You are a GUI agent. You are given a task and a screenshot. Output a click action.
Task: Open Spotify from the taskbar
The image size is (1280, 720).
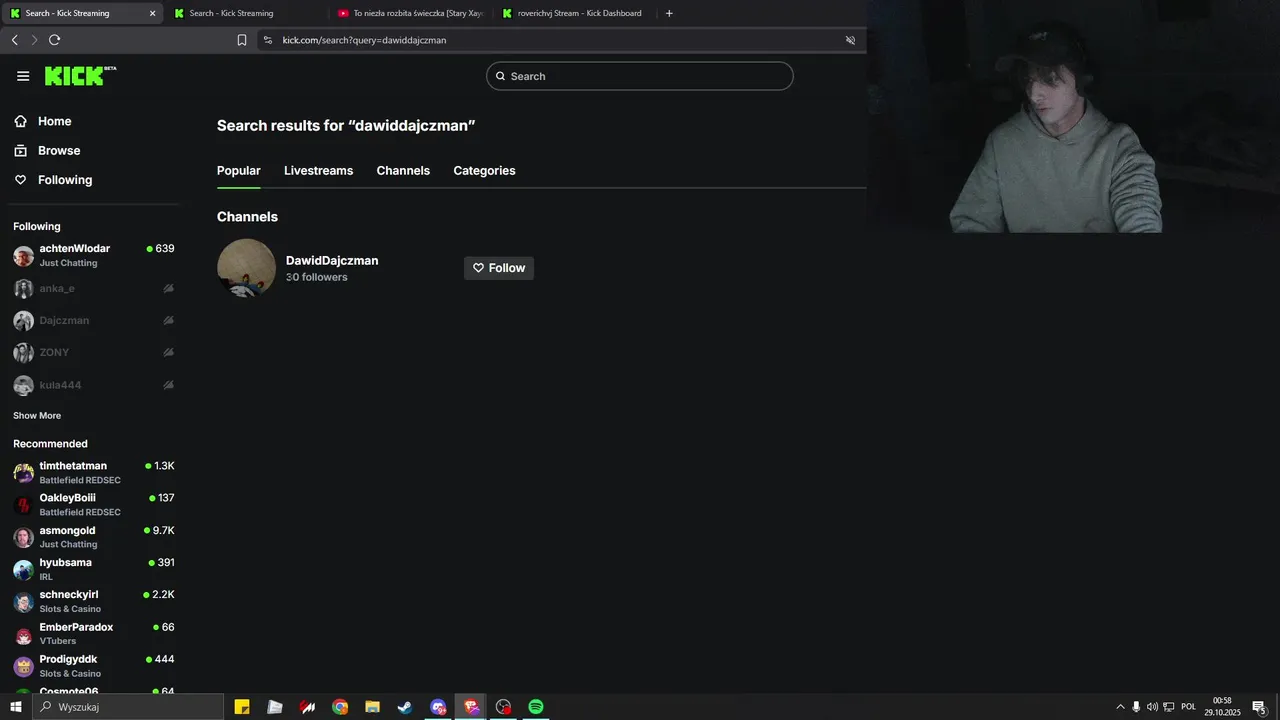tap(536, 707)
